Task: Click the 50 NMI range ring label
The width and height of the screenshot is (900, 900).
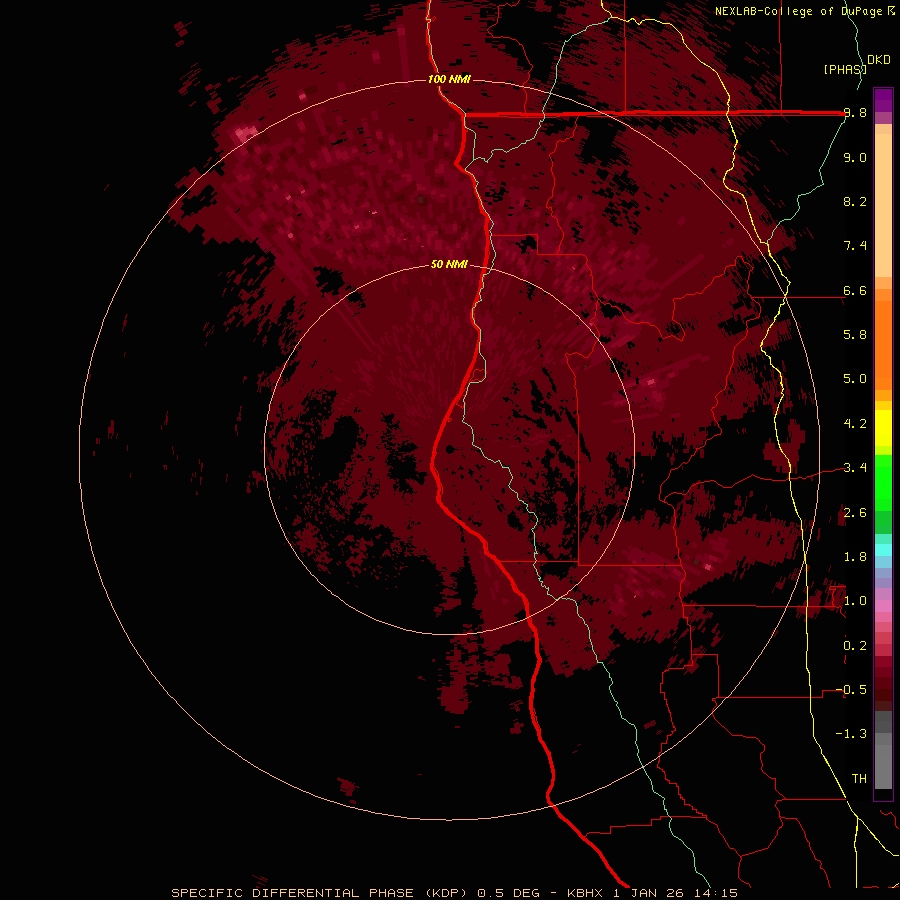Action: tap(449, 264)
